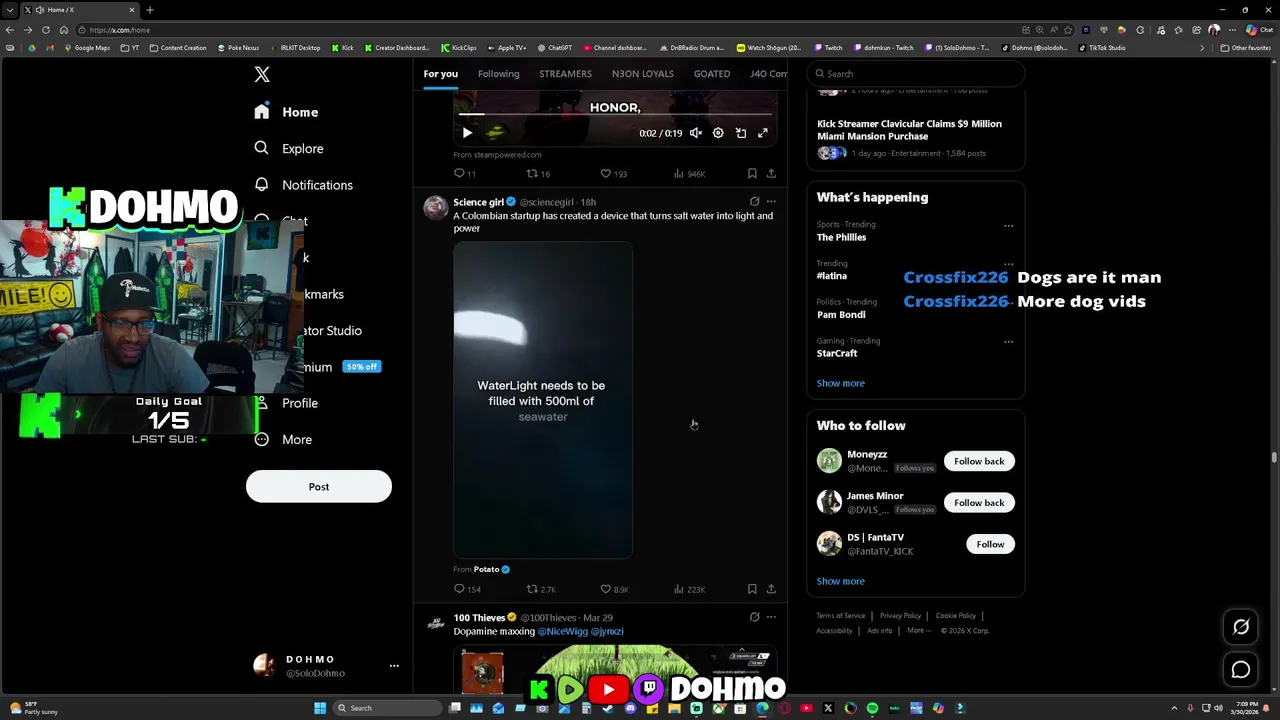View analytics of the 223K views post
Image resolution: width=1280 pixels, height=720 pixels.
click(689, 589)
